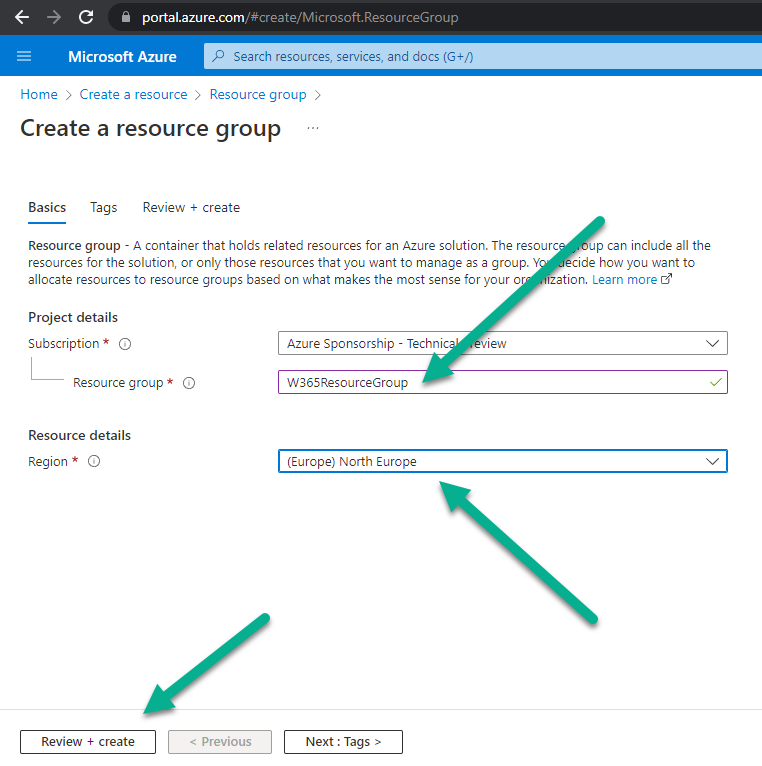Open the ellipsis menu beside page title
This screenshot has height=766, width=762.
pos(313,128)
